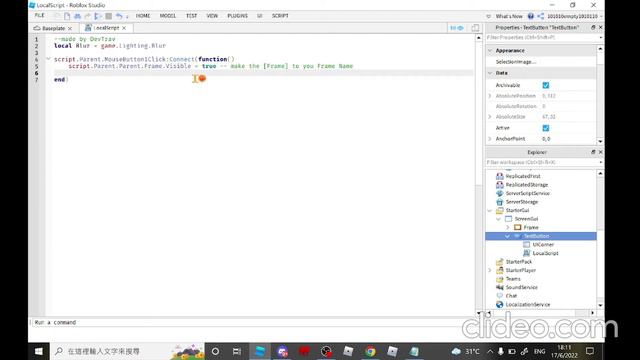This screenshot has height=360, width=640.
Task: Click the Windows taskbar search box
Action: (x=127, y=351)
